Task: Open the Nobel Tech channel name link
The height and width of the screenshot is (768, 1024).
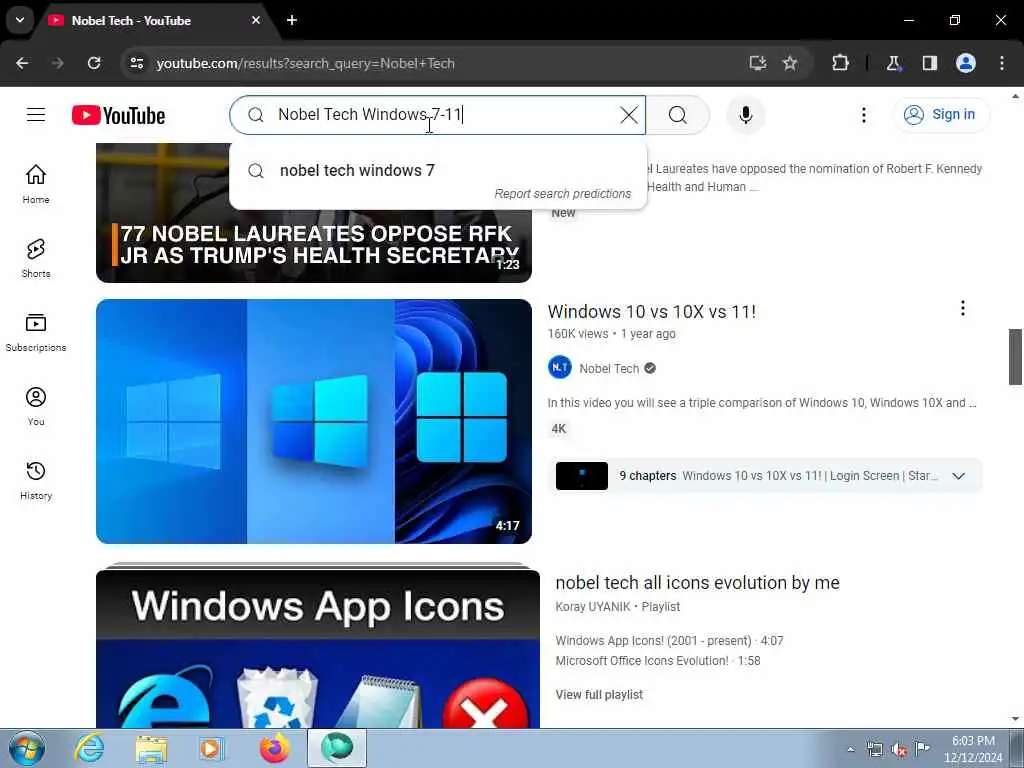Action: point(609,368)
